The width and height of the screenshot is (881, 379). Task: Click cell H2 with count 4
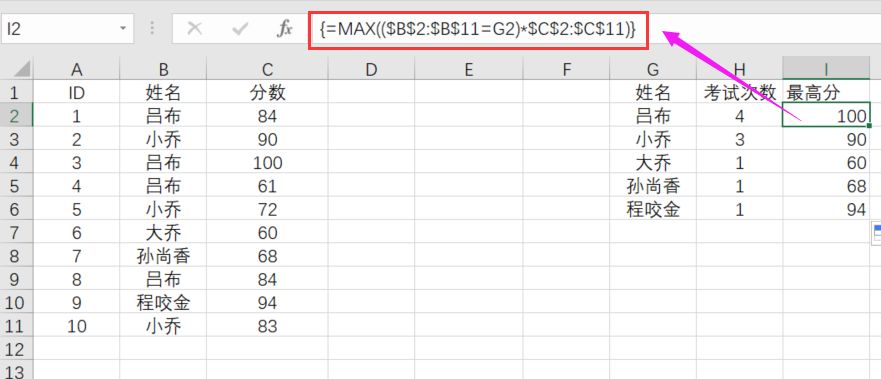(x=739, y=115)
